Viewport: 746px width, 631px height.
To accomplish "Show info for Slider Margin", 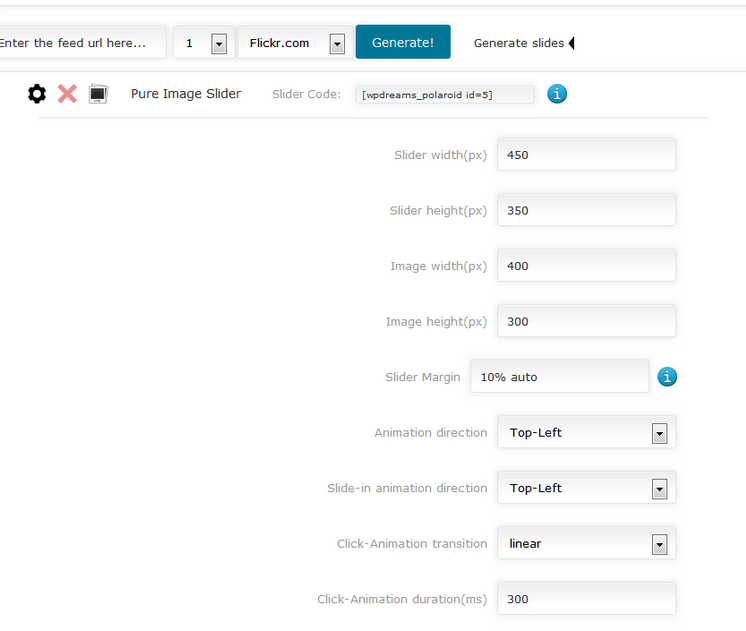I will coord(667,377).
